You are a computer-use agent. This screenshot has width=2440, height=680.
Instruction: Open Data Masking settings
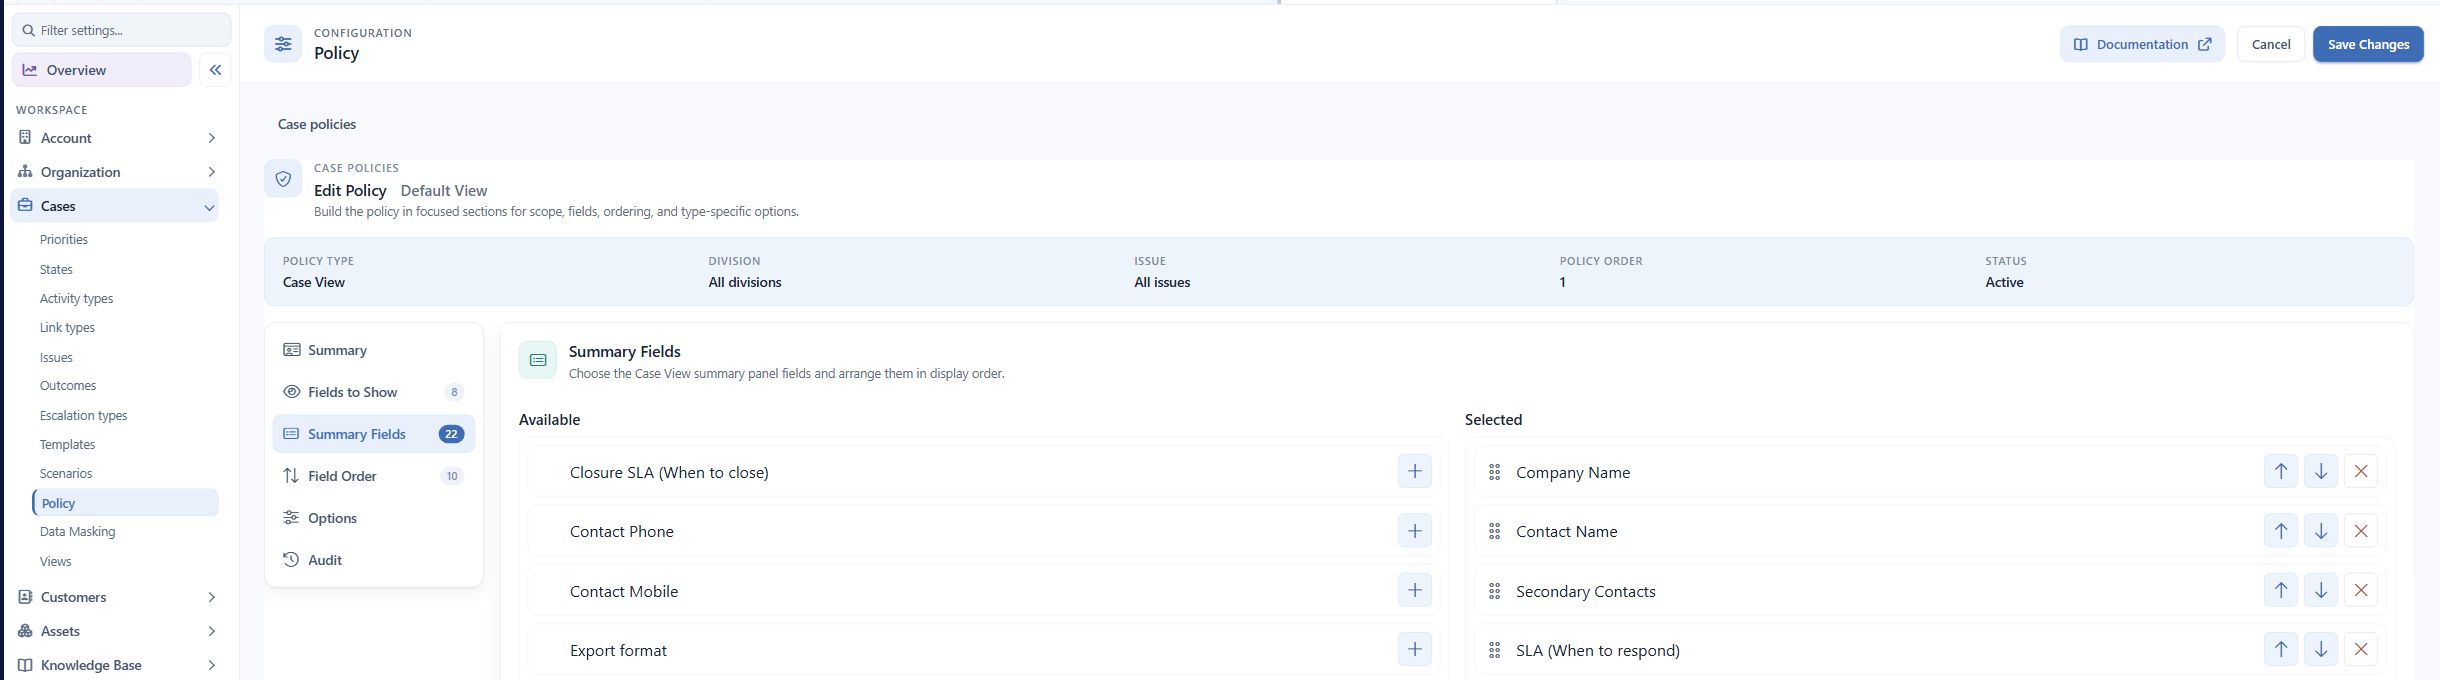coord(78,532)
